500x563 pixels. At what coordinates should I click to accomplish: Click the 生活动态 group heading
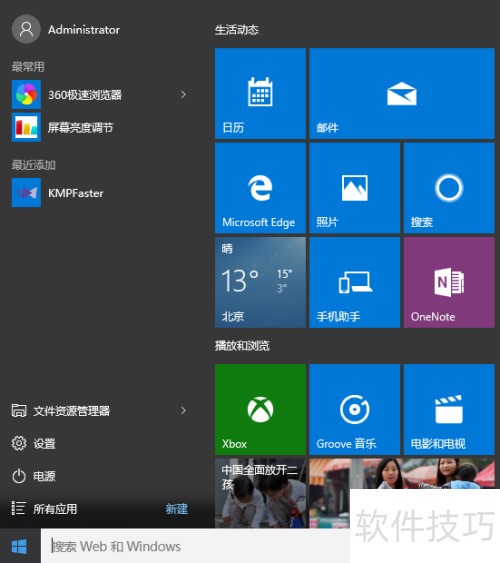pyautogui.click(x=237, y=29)
